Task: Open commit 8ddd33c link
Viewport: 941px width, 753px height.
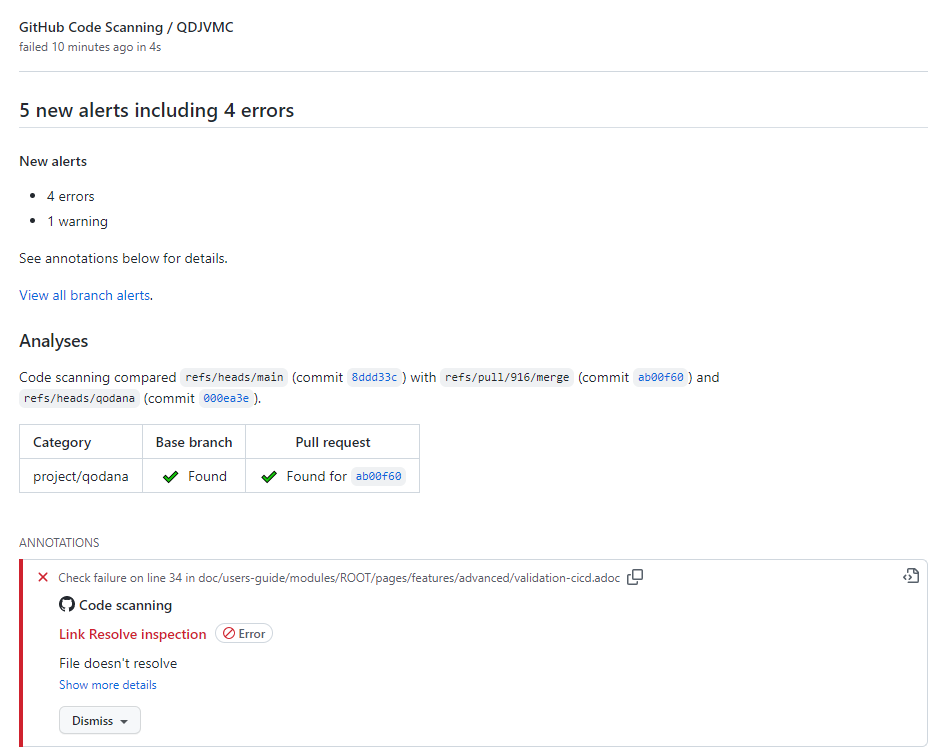Action: point(374,377)
